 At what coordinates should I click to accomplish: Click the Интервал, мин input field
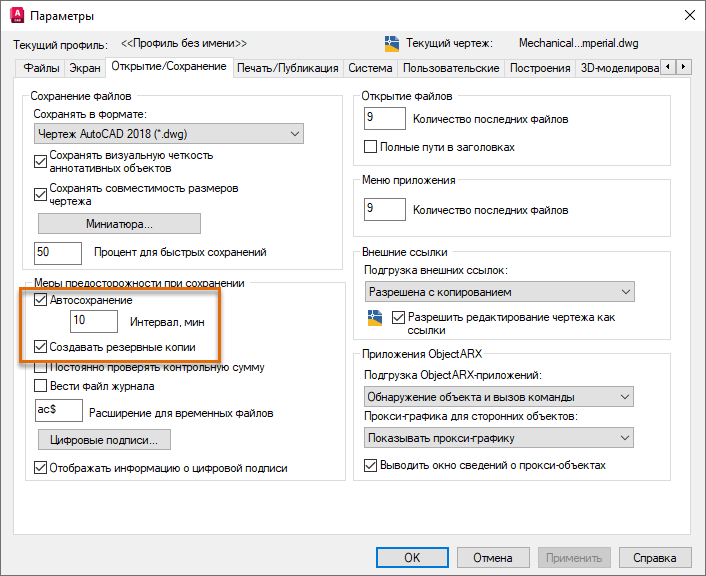coord(94,321)
